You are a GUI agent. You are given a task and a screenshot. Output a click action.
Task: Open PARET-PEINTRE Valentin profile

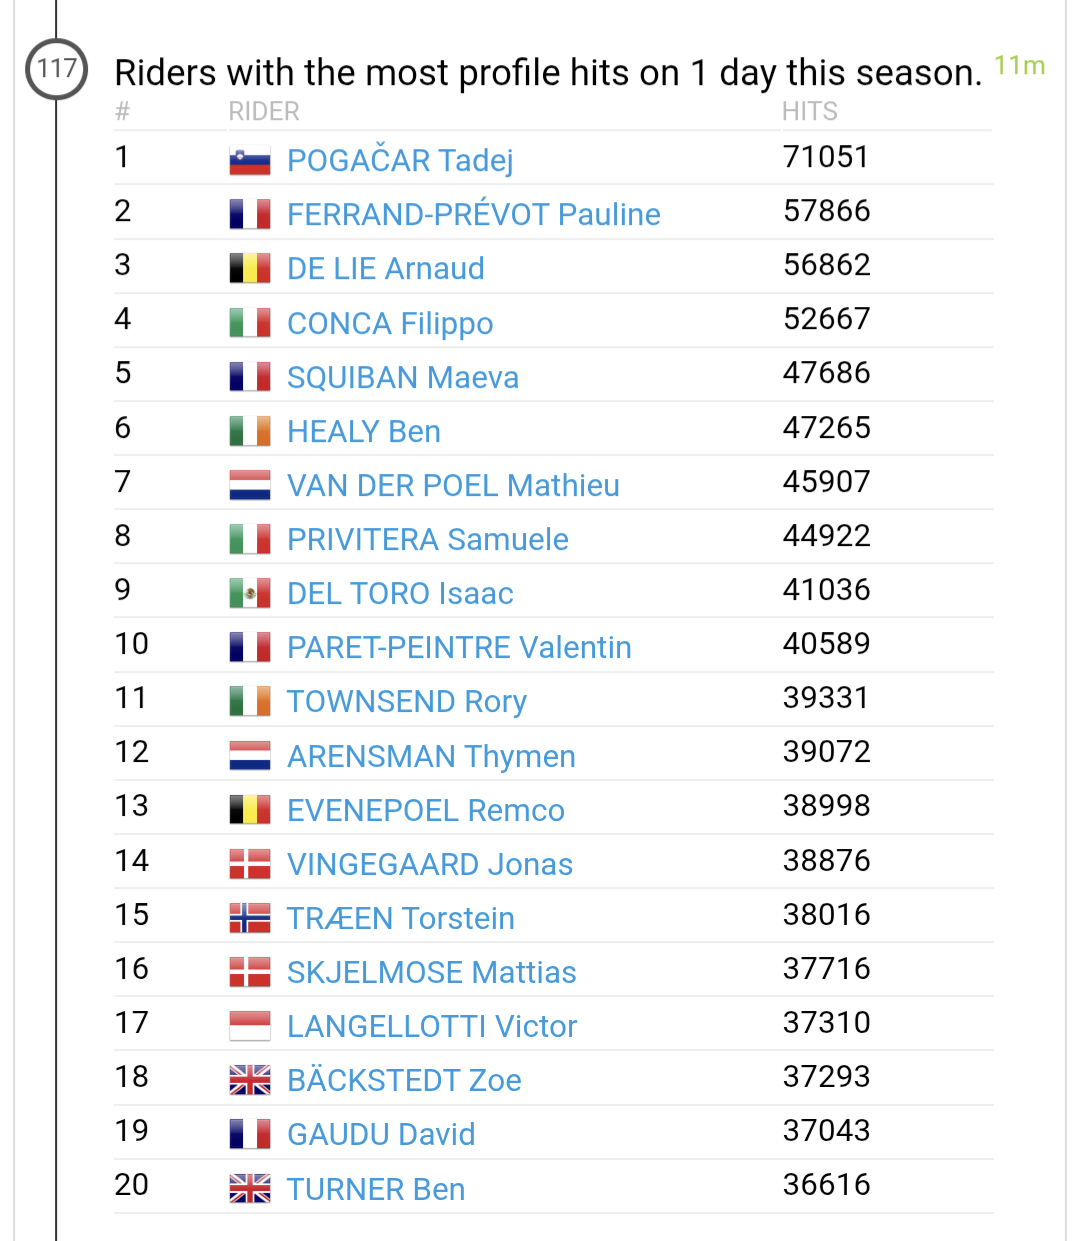coord(459,647)
